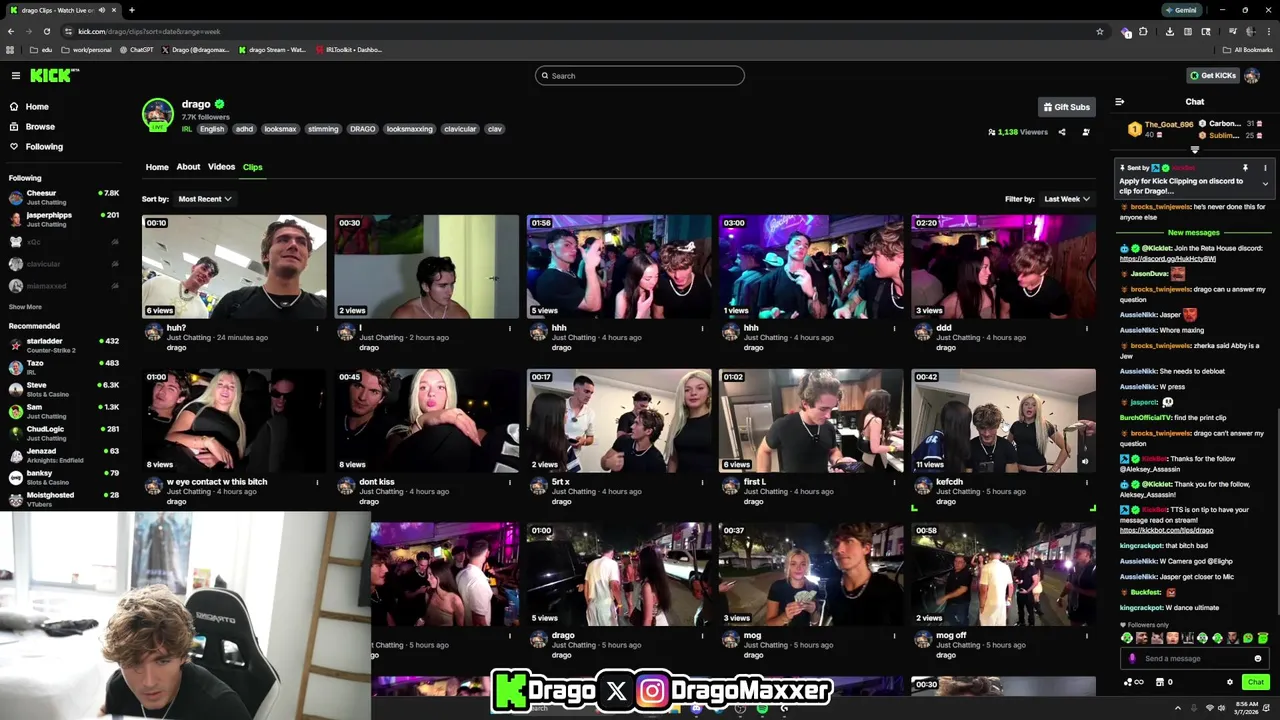
Task: Open the system volume icon in tray
Action: tap(1221, 708)
